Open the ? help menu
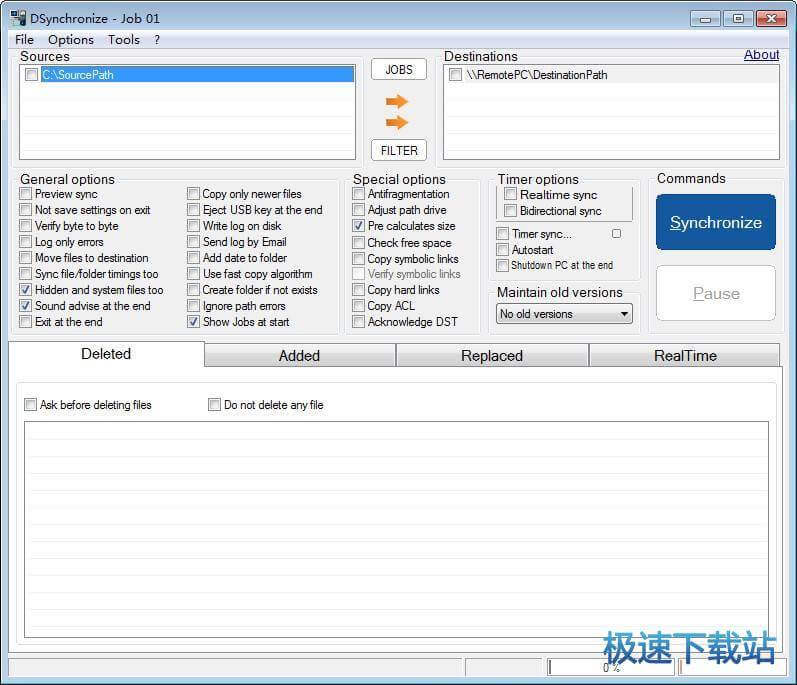Image resolution: width=797 pixels, height=685 pixels. pyautogui.click(x=156, y=40)
